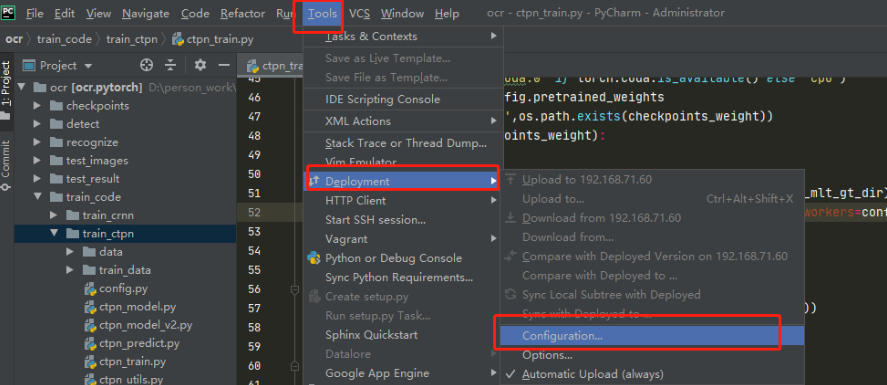Select Options in Deployment submenu

(x=652, y=355)
